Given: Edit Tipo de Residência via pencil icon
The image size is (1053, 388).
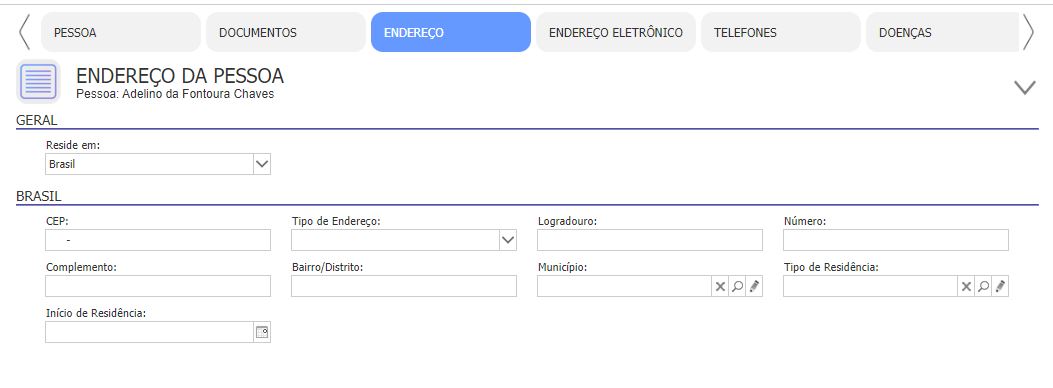Looking at the screenshot, I should (1000, 287).
